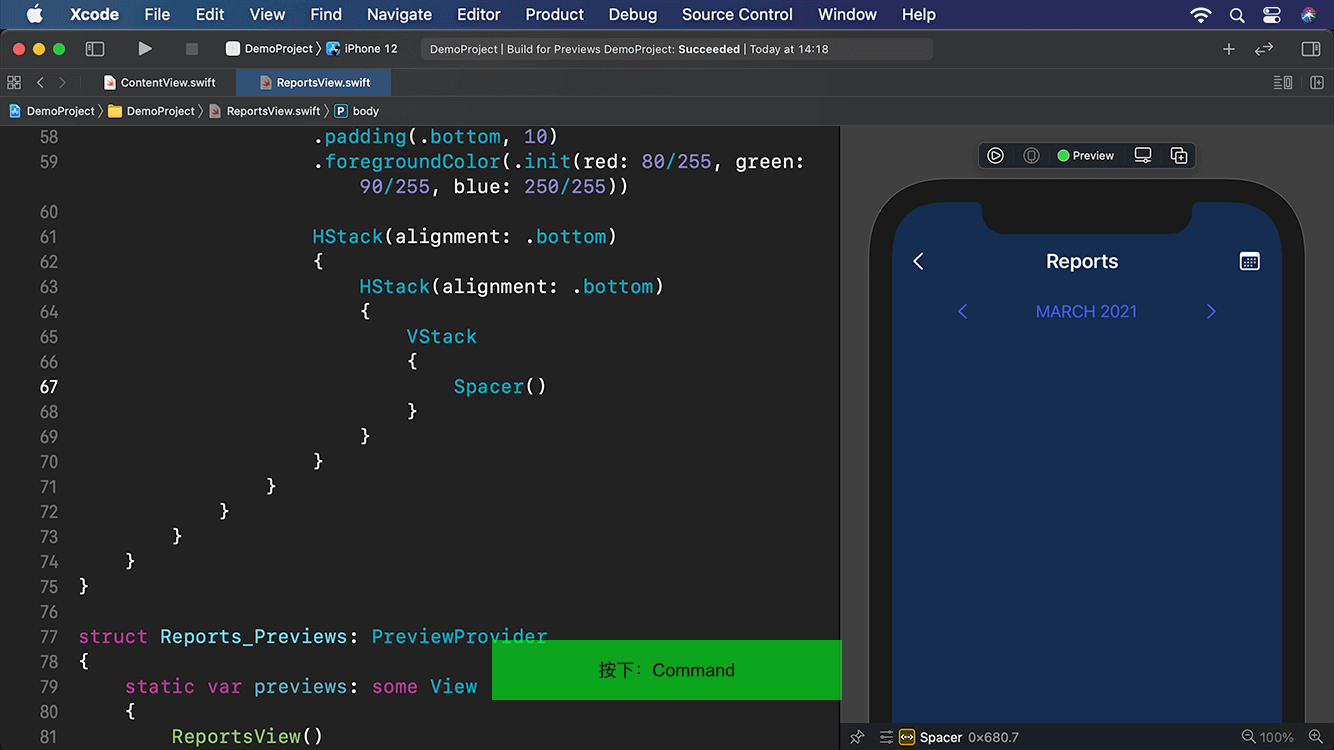Toggle the navigator sidebar
The image size is (1334, 750).
[95, 48]
